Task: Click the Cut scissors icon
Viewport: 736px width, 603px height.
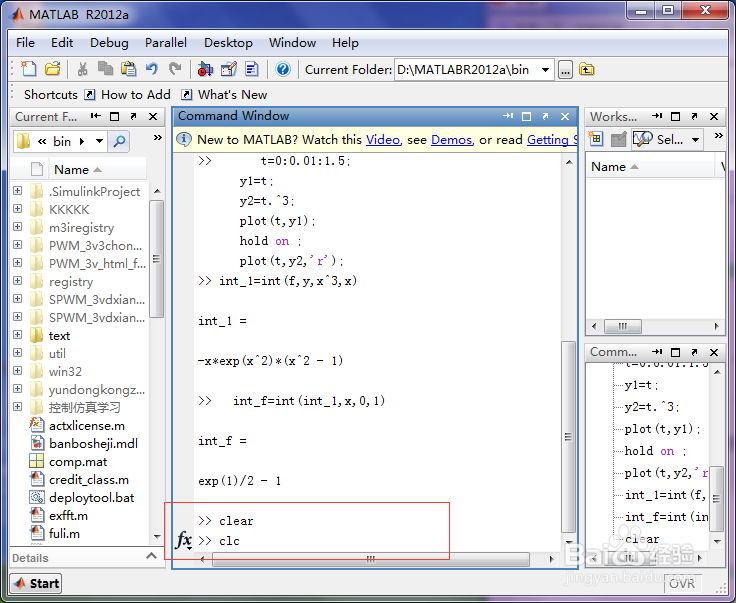Action: point(83,69)
